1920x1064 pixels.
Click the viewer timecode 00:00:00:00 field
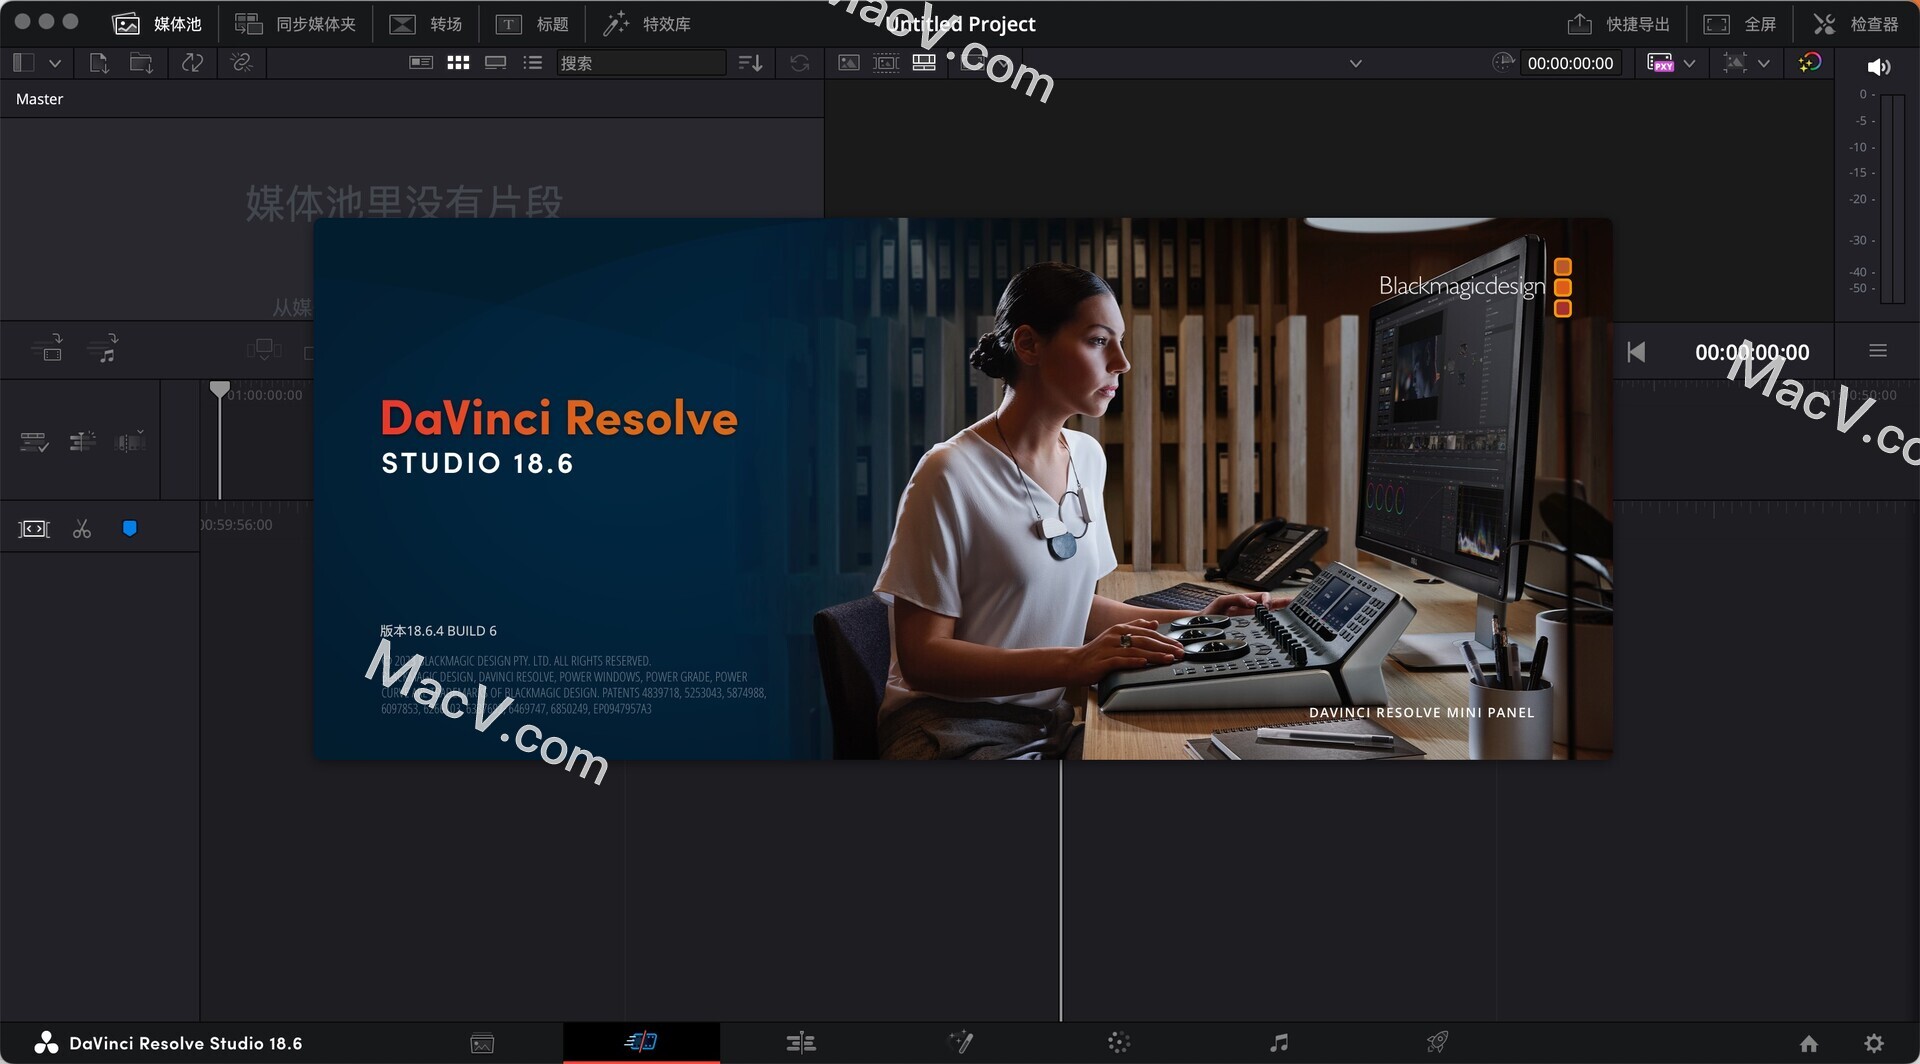click(x=1570, y=63)
